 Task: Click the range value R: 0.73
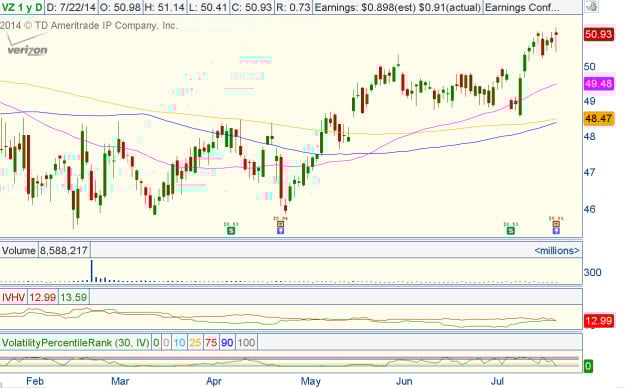click(x=293, y=7)
